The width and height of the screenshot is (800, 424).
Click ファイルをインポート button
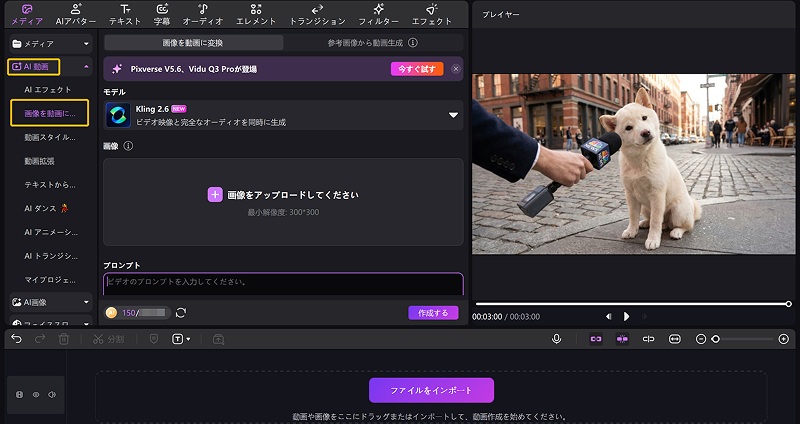(431, 390)
